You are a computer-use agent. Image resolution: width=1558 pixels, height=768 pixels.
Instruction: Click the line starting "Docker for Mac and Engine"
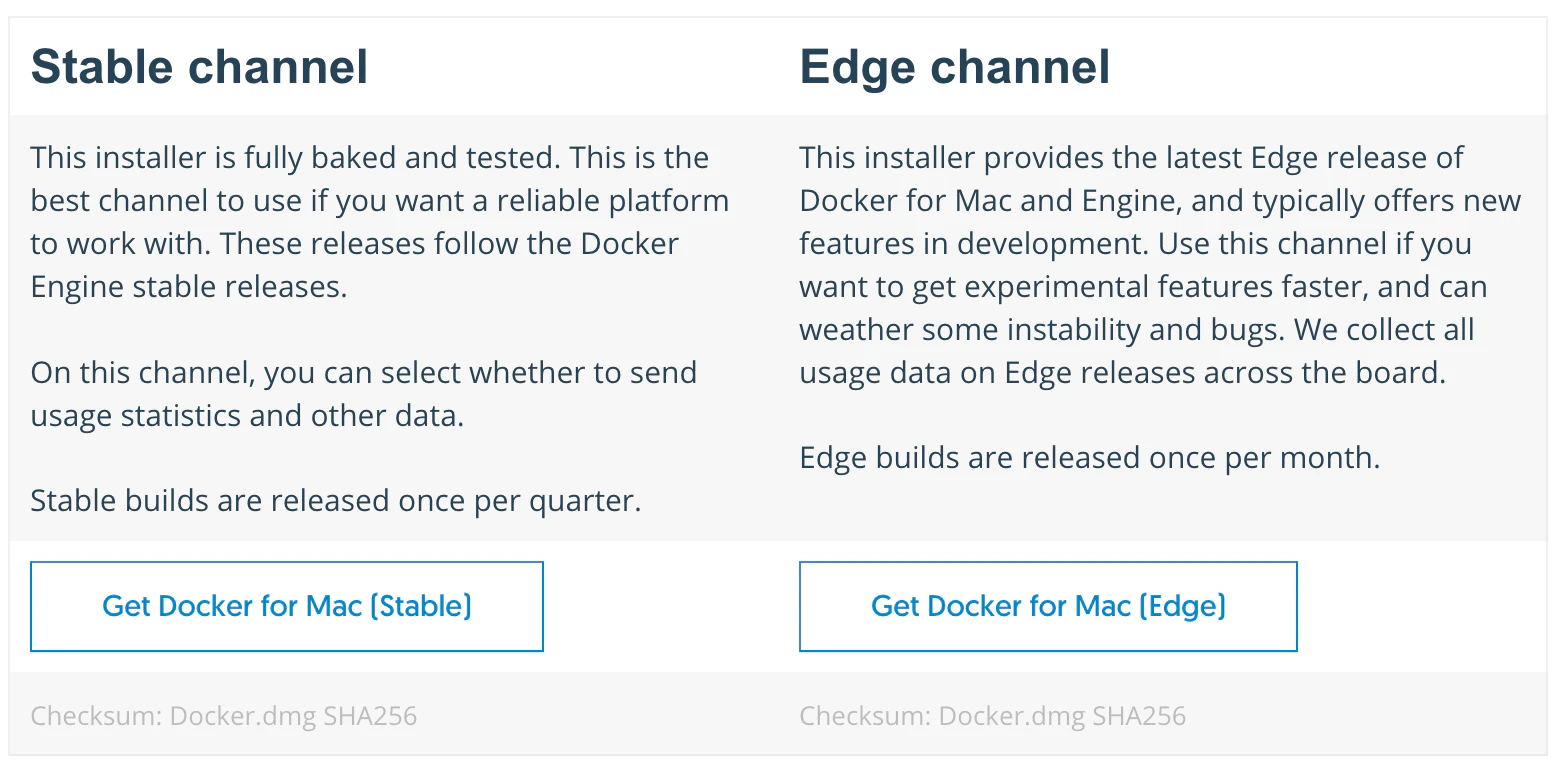[1160, 201]
